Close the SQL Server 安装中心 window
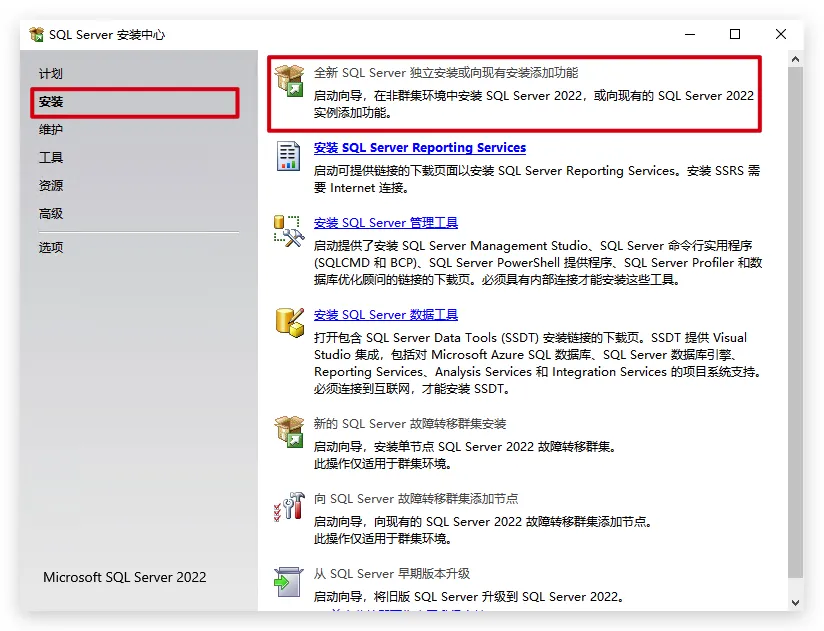The height and width of the screenshot is (631, 824). click(781, 35)
